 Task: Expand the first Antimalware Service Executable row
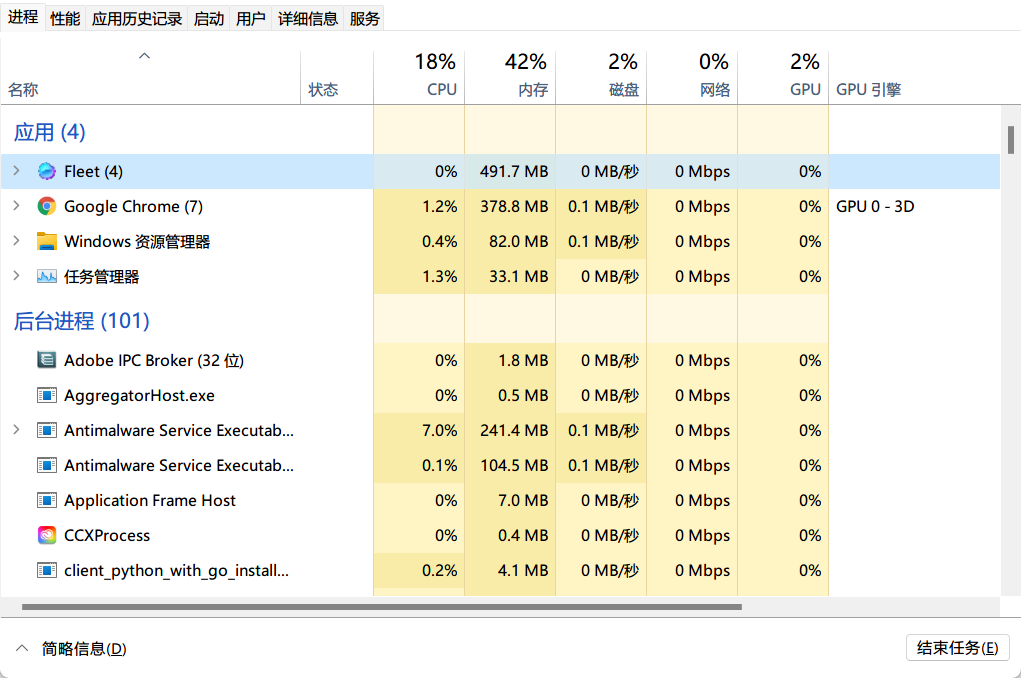pos(16,430)
